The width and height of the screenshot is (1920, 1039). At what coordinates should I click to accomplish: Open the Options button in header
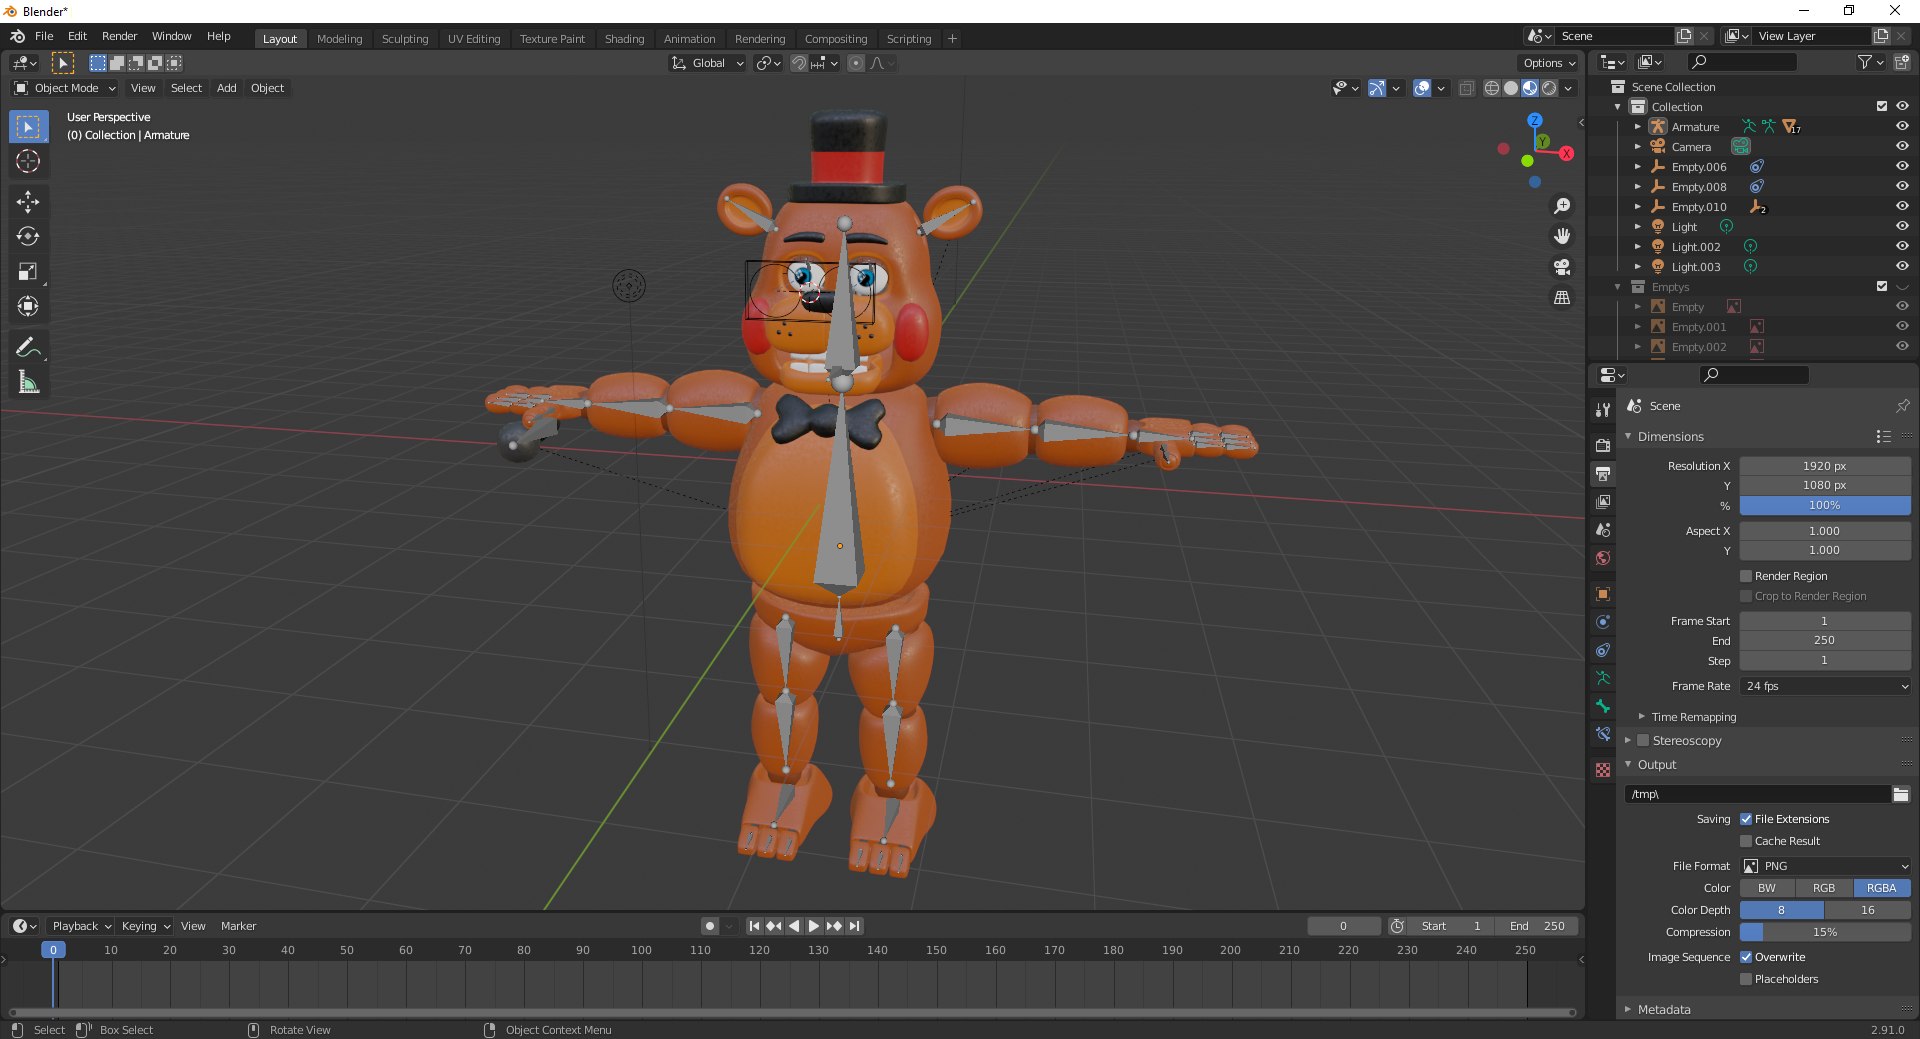[x=1549, y=63]
